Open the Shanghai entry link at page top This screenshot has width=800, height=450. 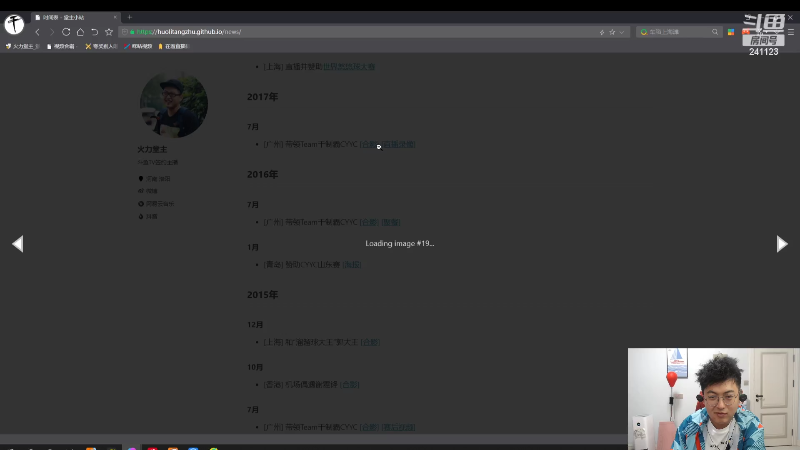pyautogui.click(x=349, y=67)
